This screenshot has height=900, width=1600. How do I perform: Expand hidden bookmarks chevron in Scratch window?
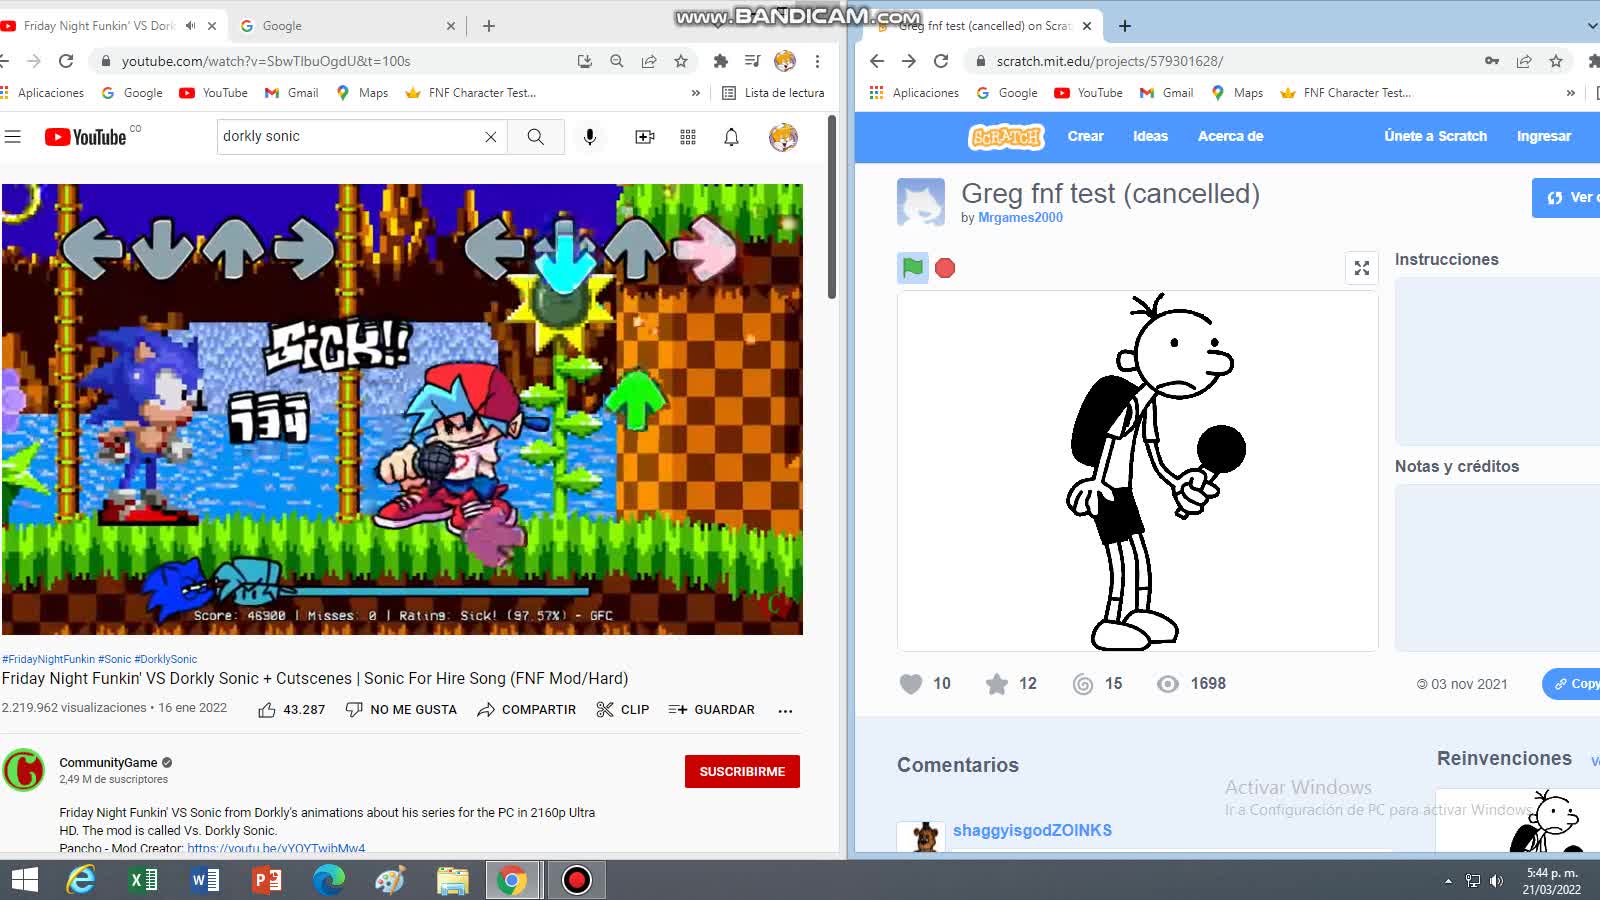1571,93
